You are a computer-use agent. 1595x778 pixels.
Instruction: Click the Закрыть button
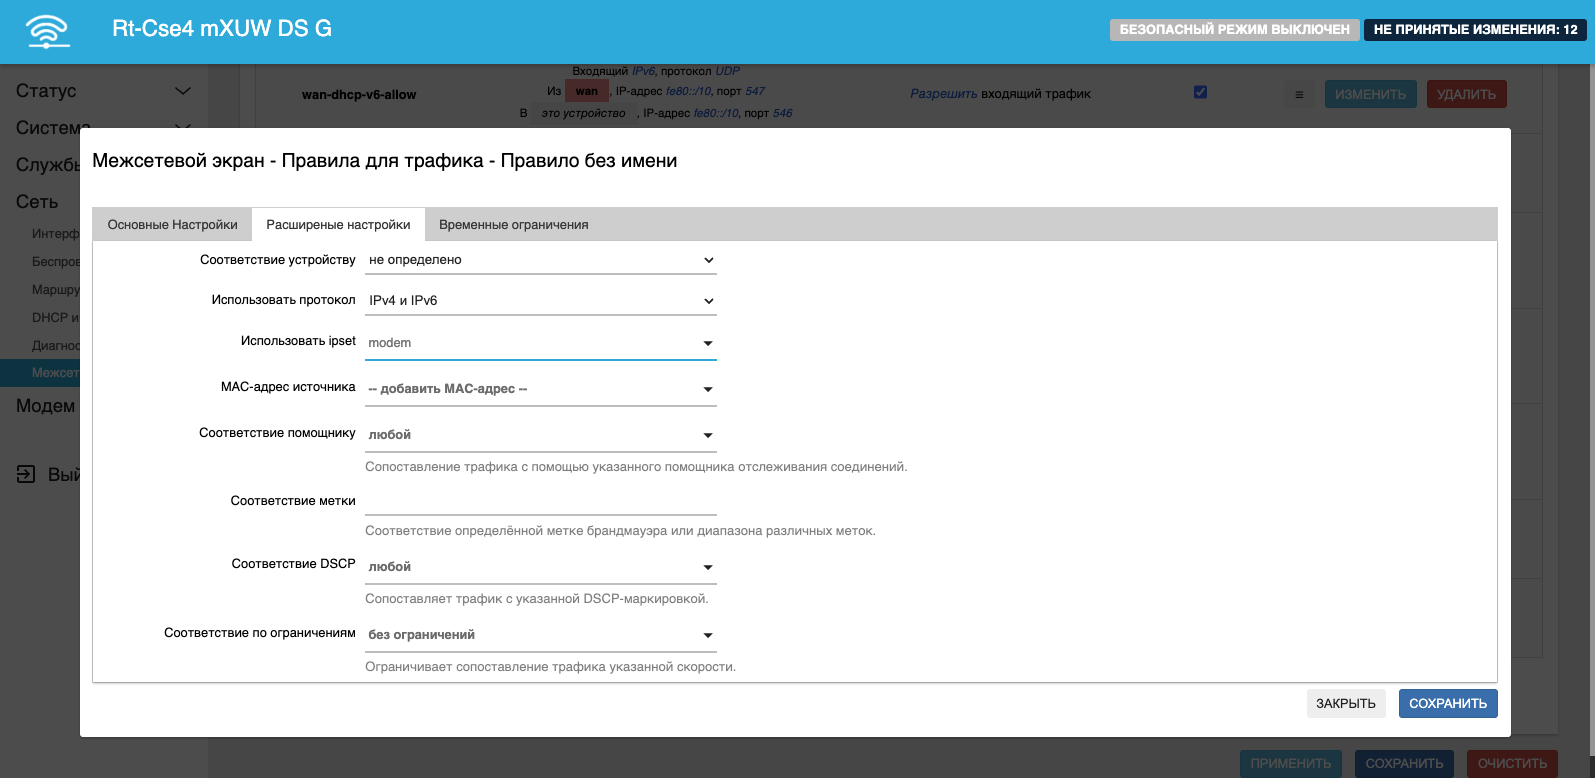coord(1345,704)
